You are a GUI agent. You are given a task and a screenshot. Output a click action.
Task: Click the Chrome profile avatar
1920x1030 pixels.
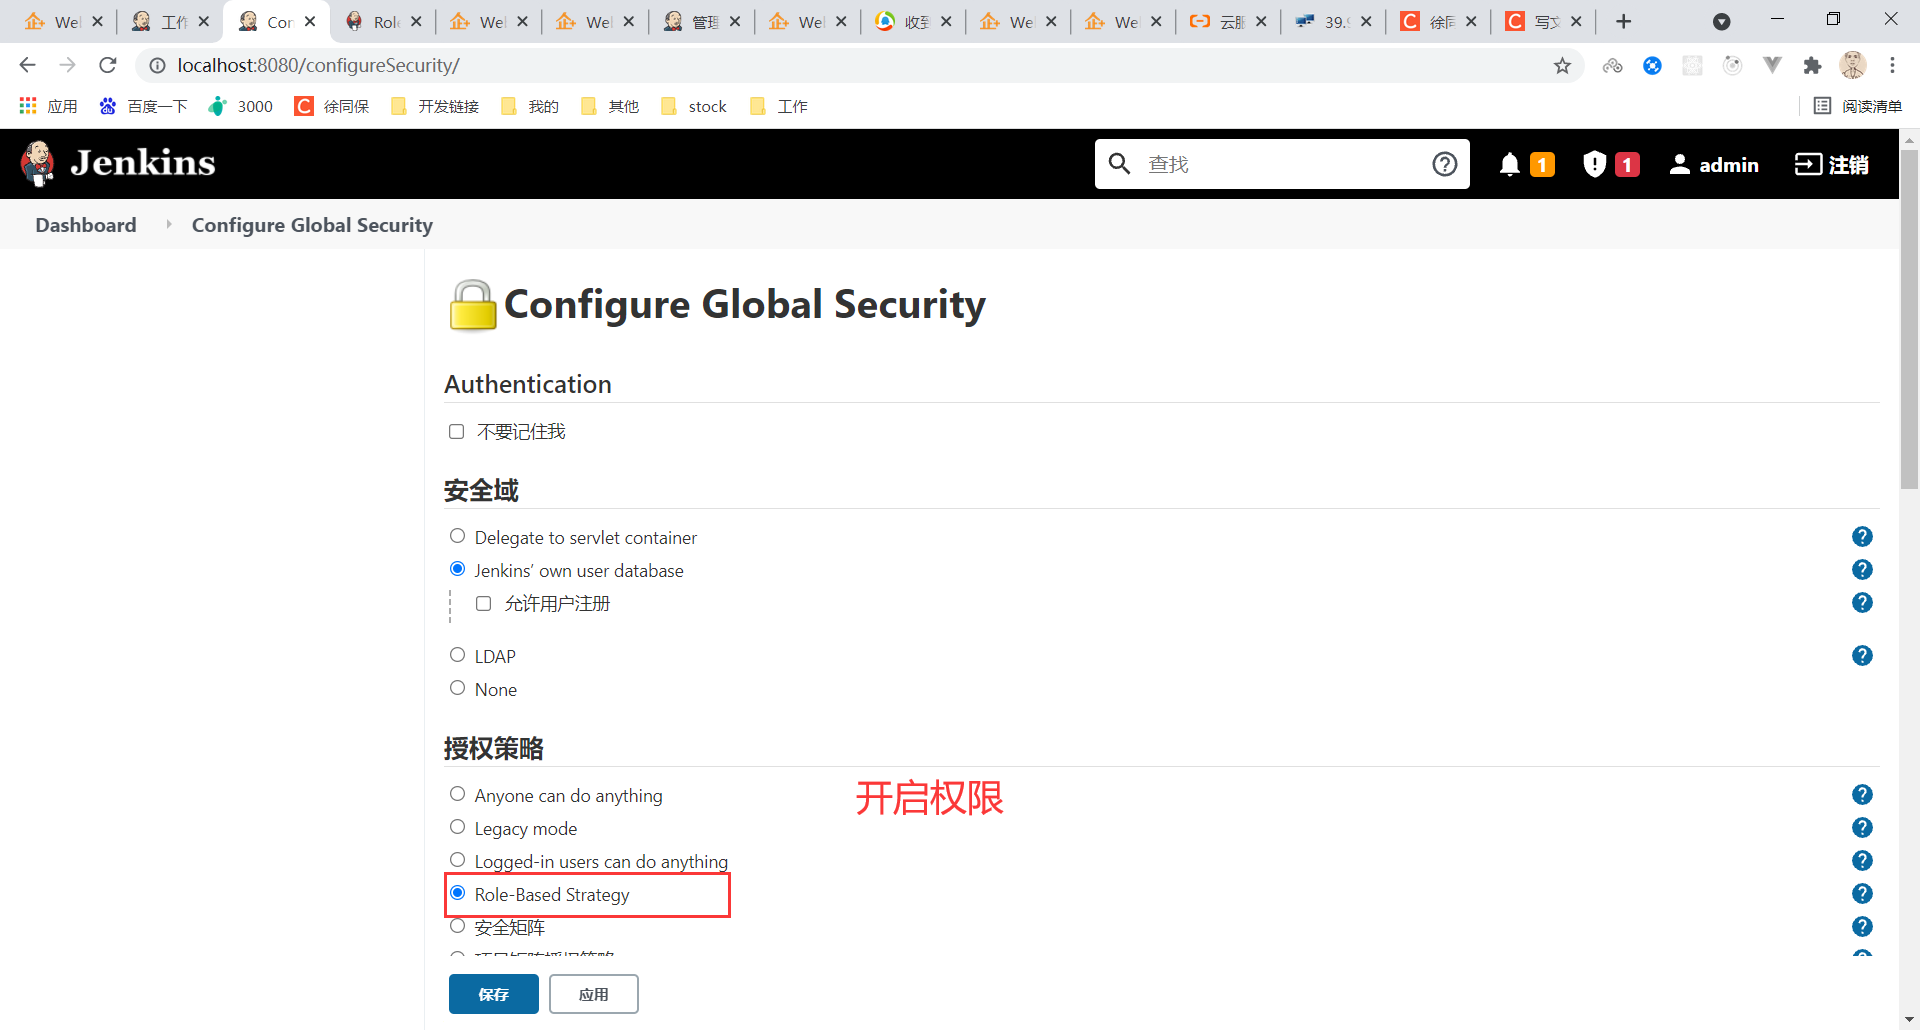pos(1853,65)
